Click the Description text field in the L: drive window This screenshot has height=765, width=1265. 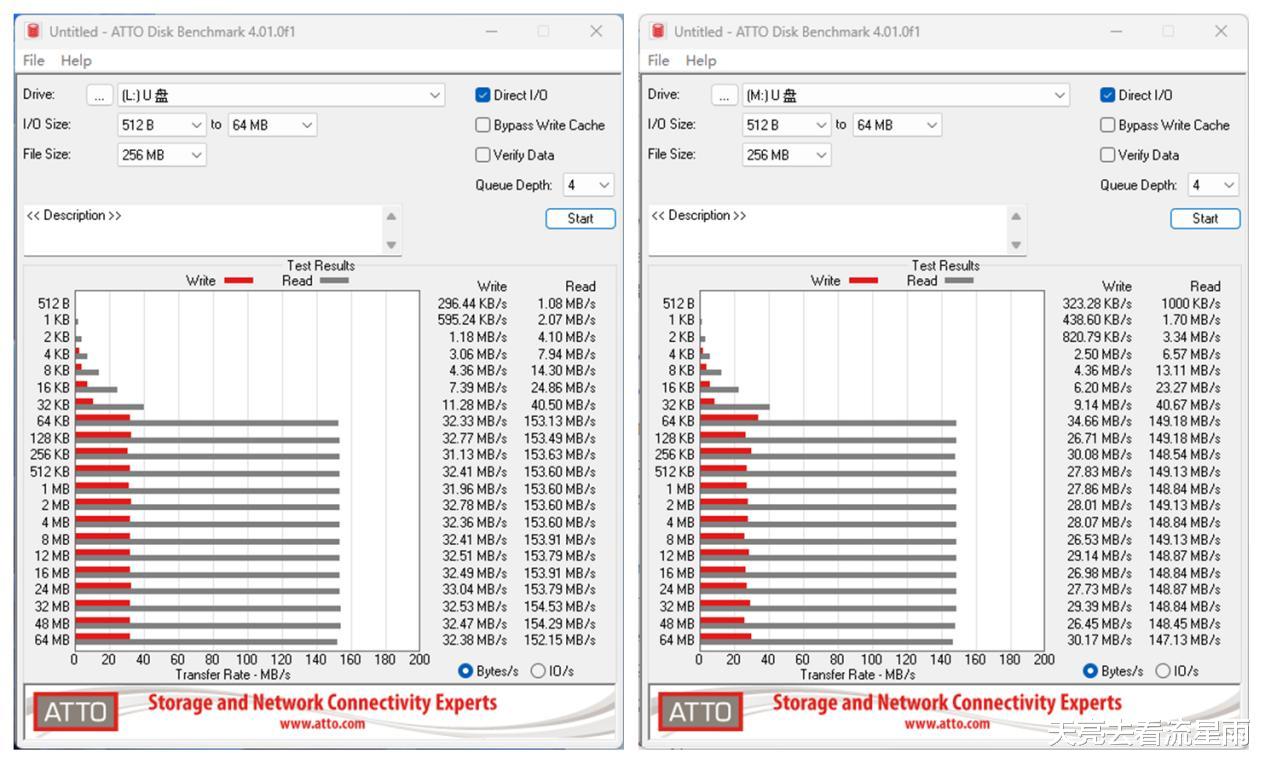(203, 230)
